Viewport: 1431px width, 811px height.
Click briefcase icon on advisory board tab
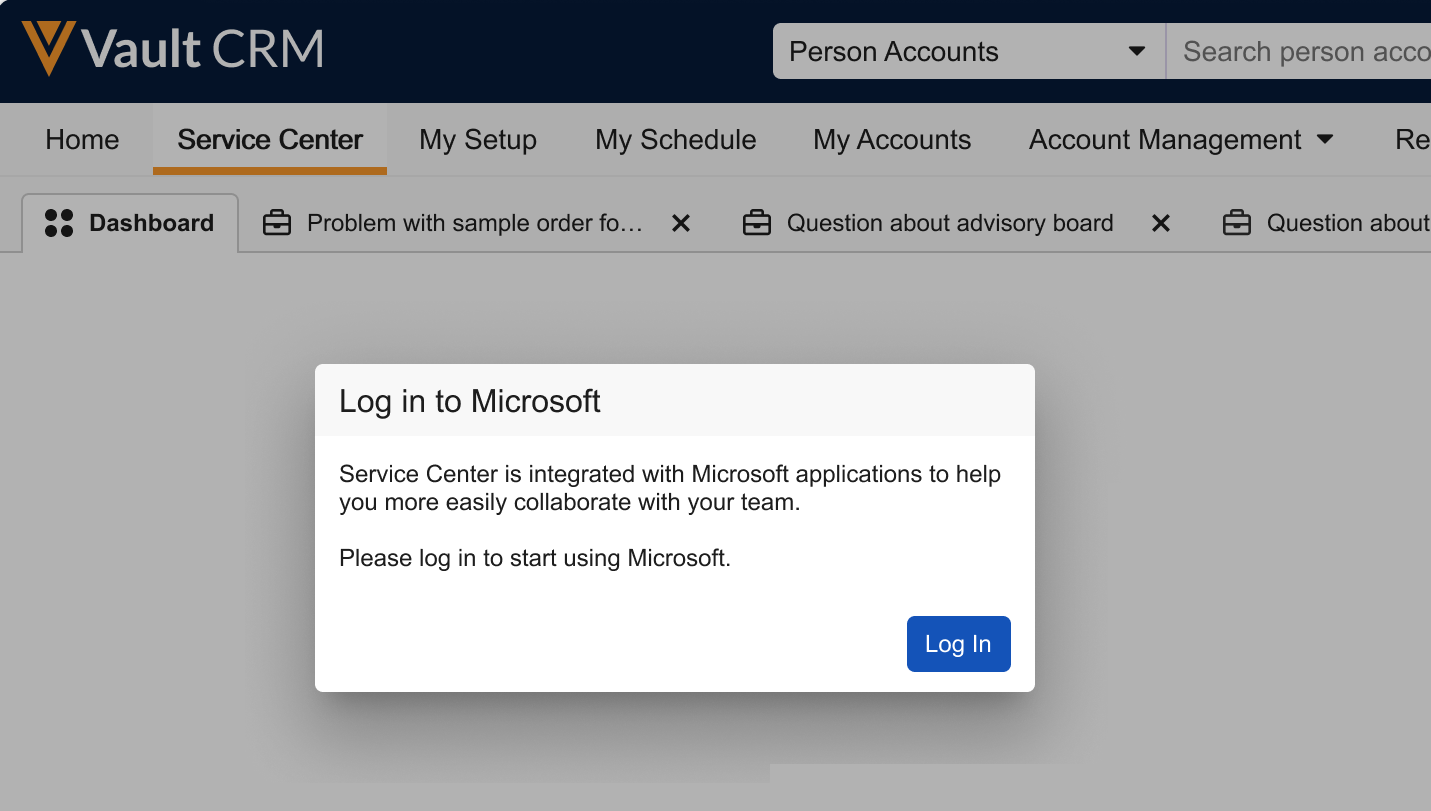[x=757, y=223]
